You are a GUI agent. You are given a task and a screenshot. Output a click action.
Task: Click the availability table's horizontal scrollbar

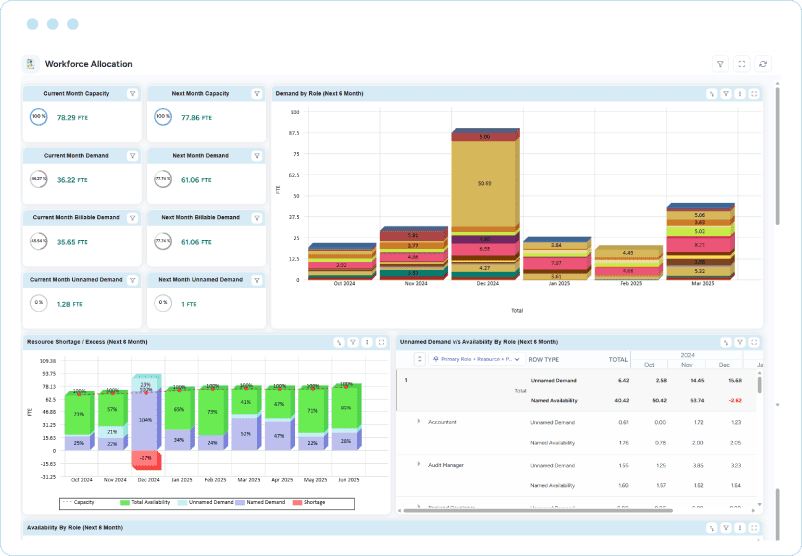tap(537, 510)
